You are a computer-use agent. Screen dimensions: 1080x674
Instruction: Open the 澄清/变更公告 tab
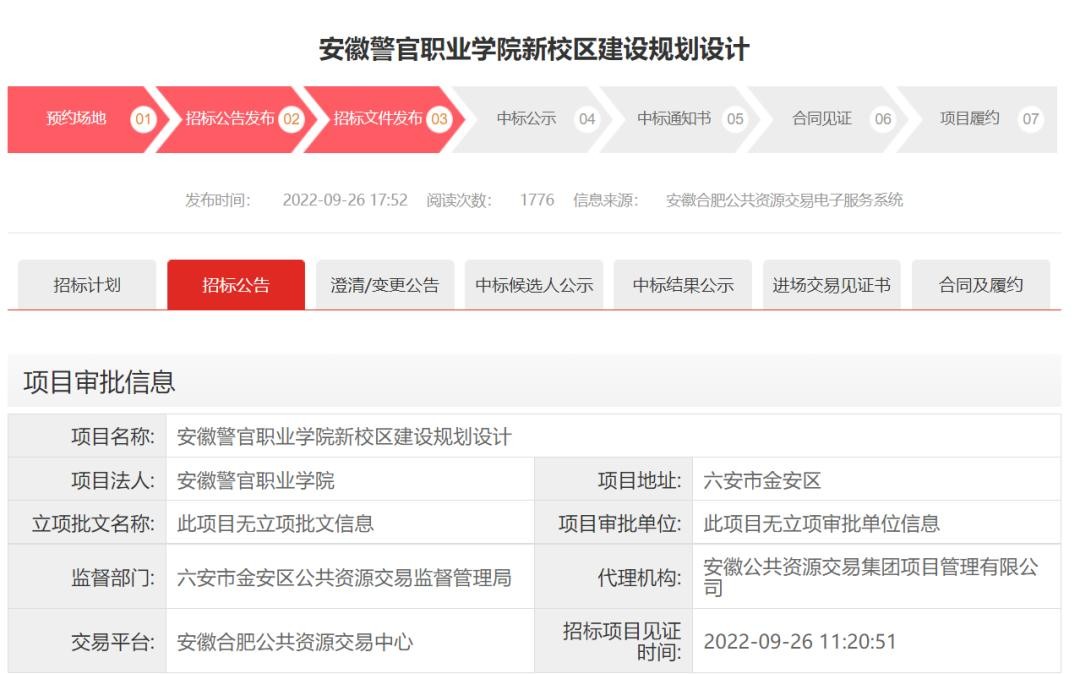[385, 285]
